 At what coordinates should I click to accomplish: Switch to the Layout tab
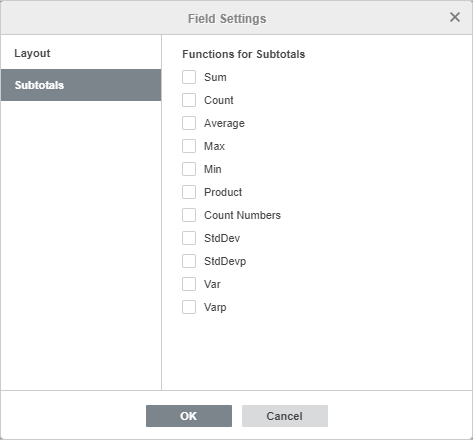[81, 53]
